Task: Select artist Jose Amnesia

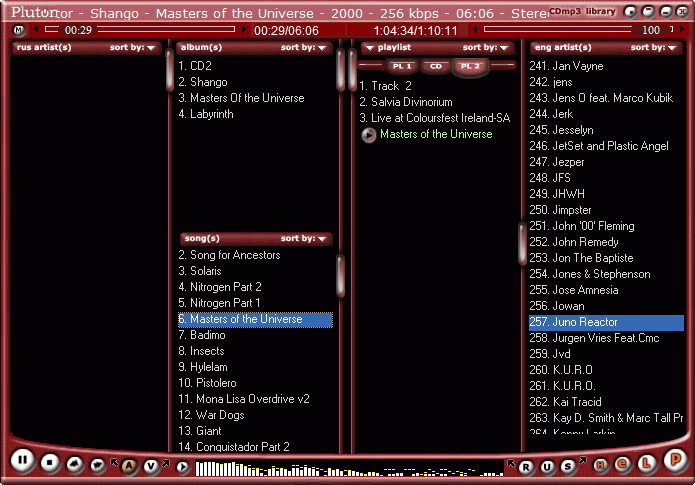Action: [x=574, y=290]
